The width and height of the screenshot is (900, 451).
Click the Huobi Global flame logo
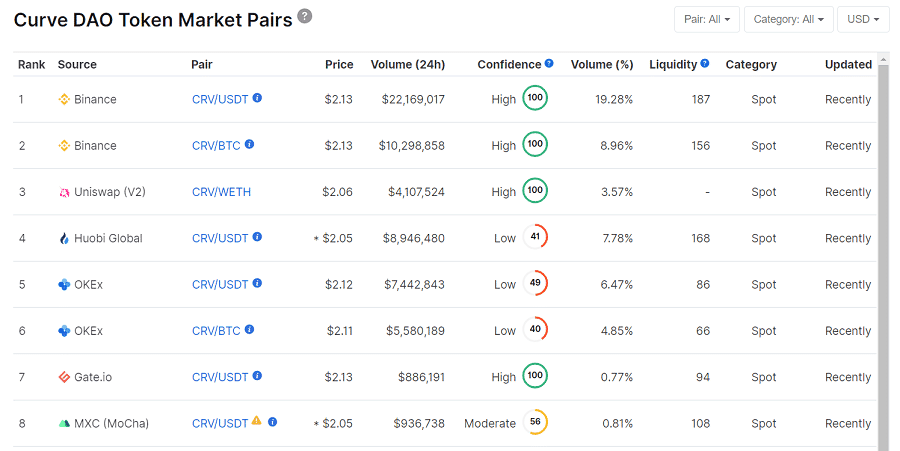64,238
